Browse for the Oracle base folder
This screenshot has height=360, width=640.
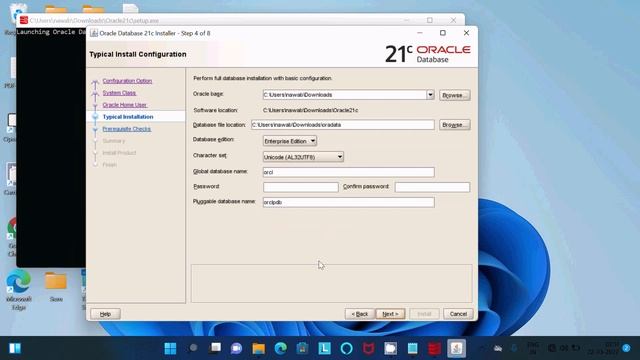click(x=455, y=95)
